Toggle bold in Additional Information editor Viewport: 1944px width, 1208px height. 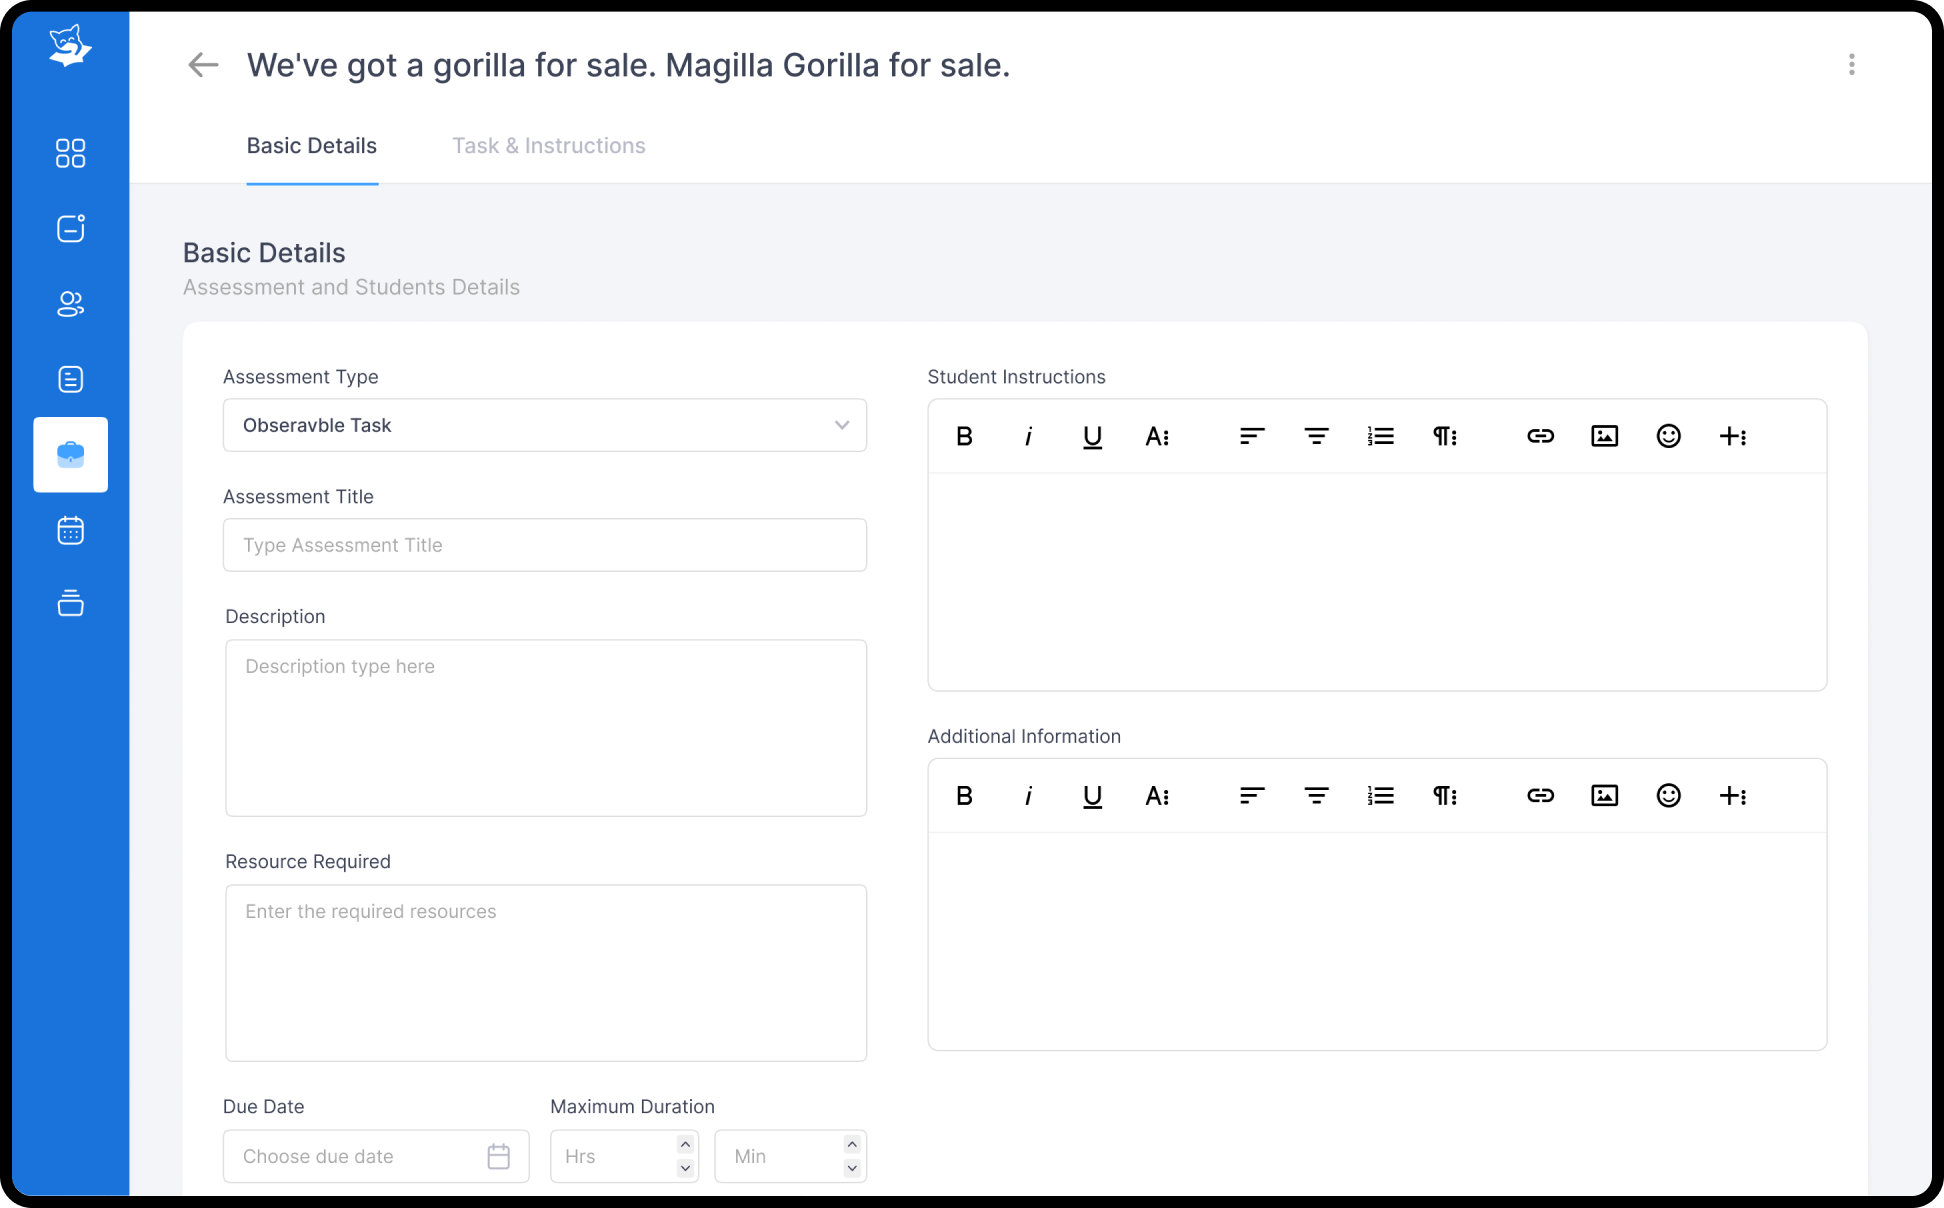[964, 795]
